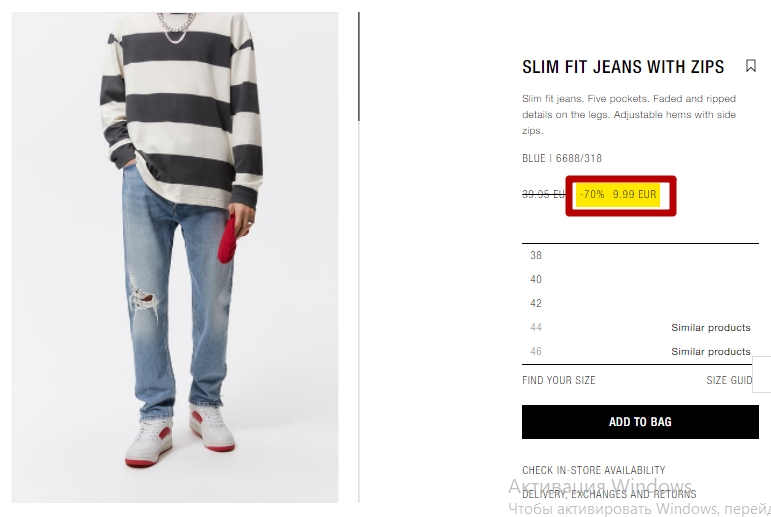Select size 42
This screenshot has width=771, height=517.
point(640,304)
